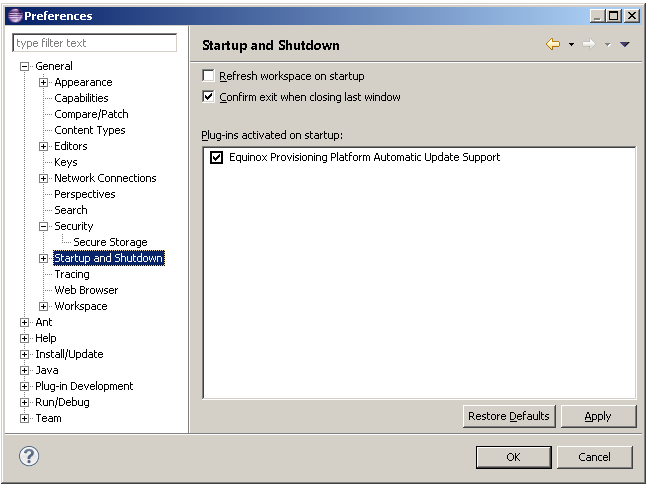Expand the Install/Update category

(x=25, y=354)
